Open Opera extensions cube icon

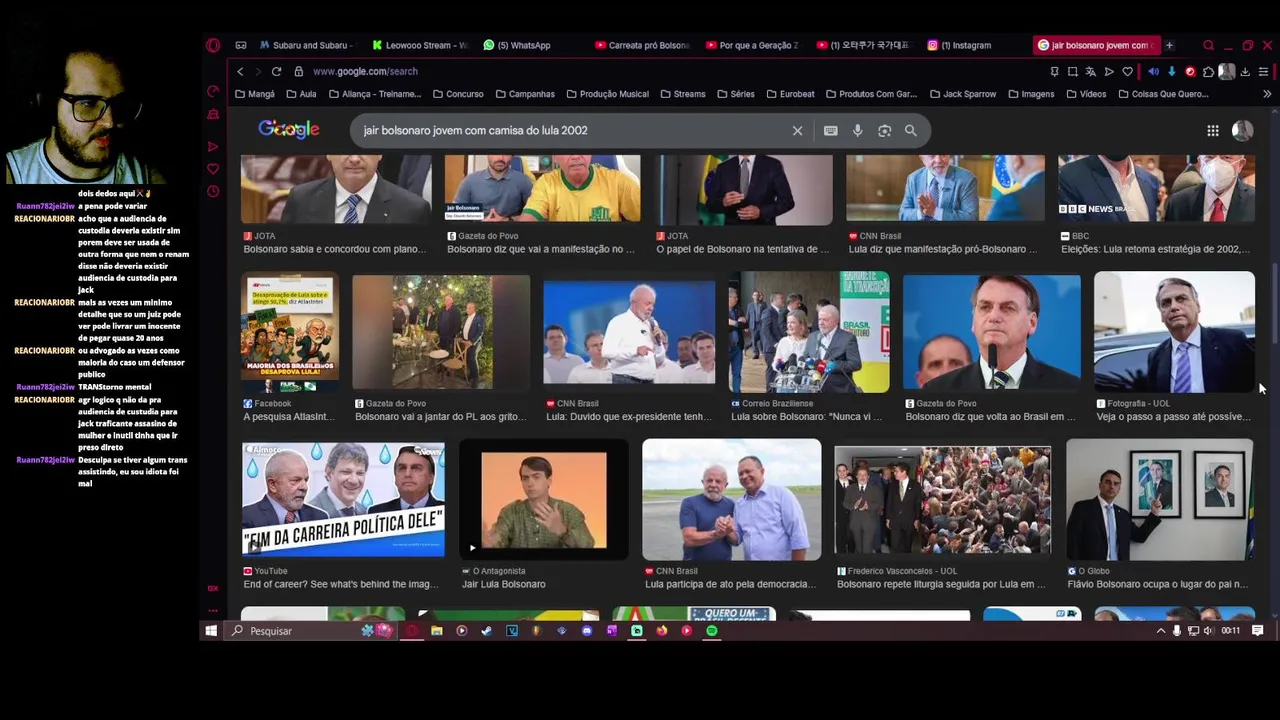(x=1208, y=72)
